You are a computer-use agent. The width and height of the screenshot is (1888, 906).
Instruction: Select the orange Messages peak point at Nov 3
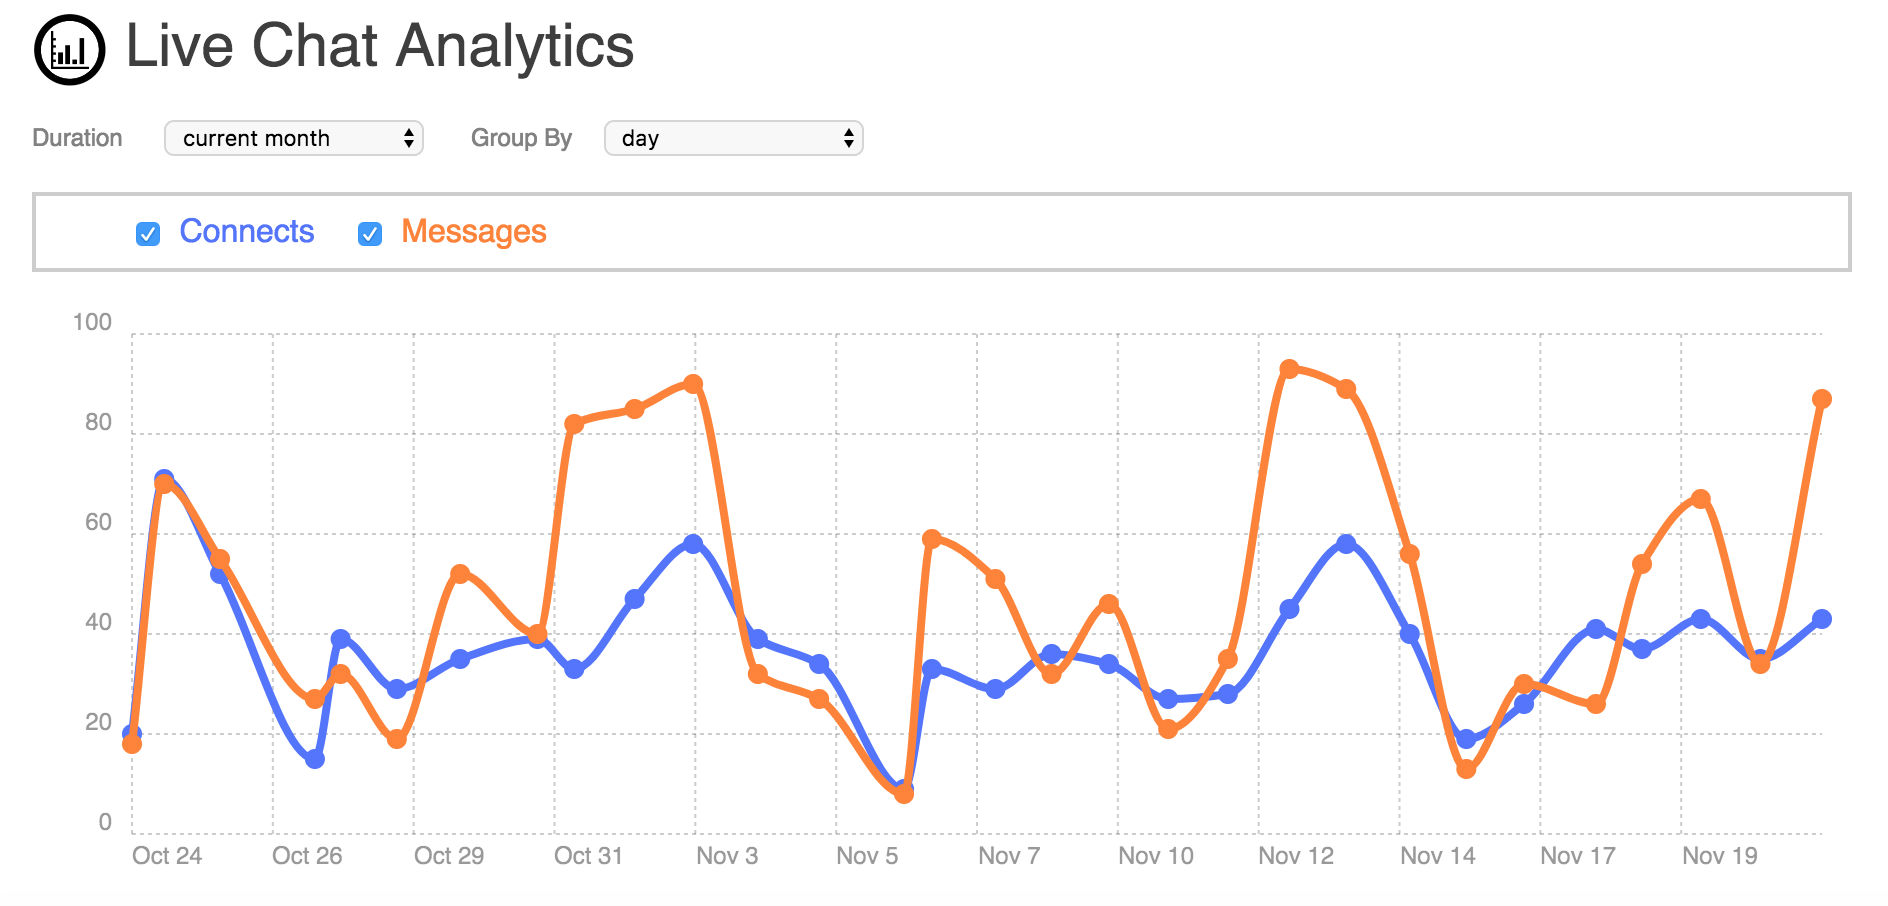pyautogui.click(x=693, y=384)
